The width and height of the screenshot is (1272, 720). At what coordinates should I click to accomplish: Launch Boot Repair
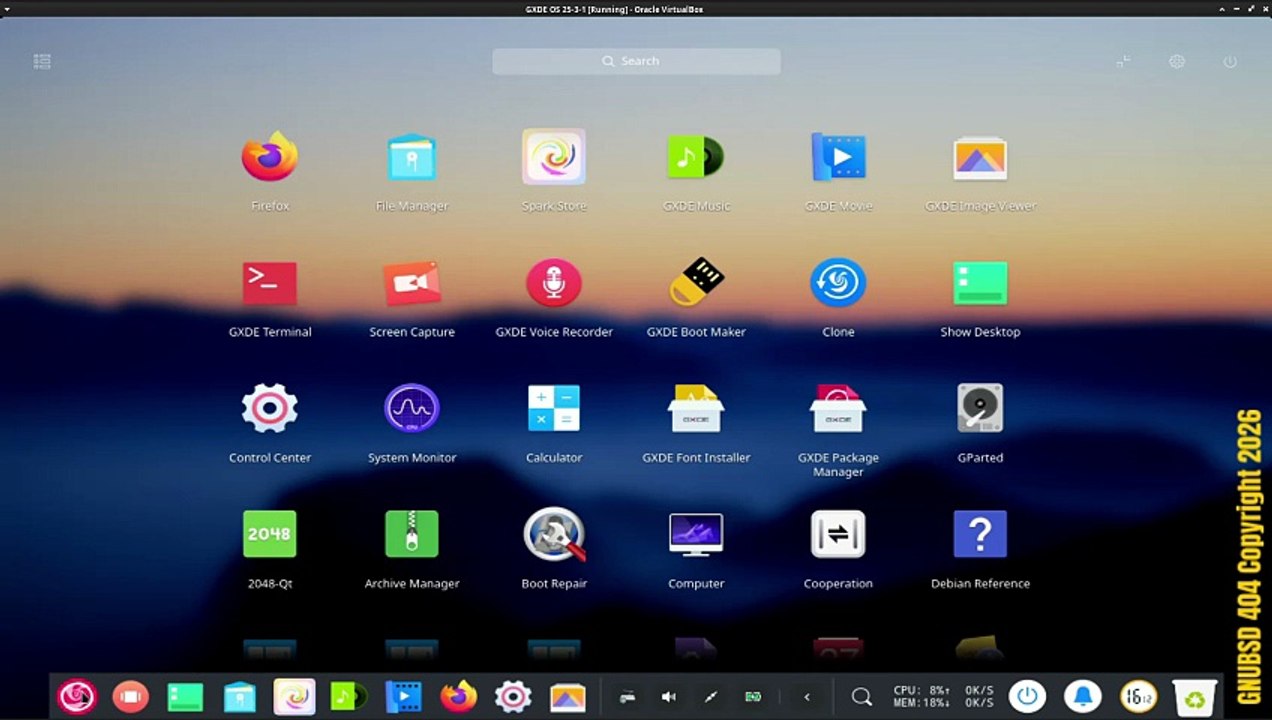pos(554,534)
